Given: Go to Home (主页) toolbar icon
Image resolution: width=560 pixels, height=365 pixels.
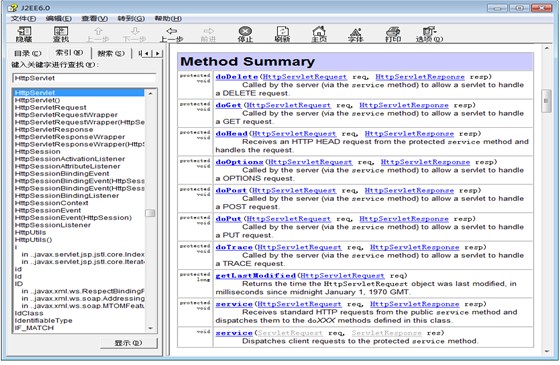Looking at the screenshot, I should click(x=319, y=35).
